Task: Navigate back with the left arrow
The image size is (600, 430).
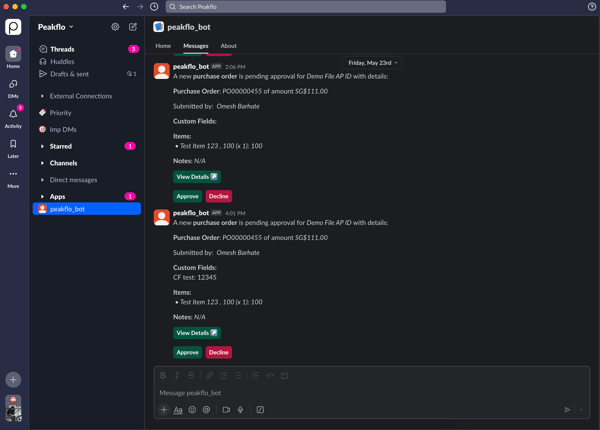Action: [x=126, y=7]
